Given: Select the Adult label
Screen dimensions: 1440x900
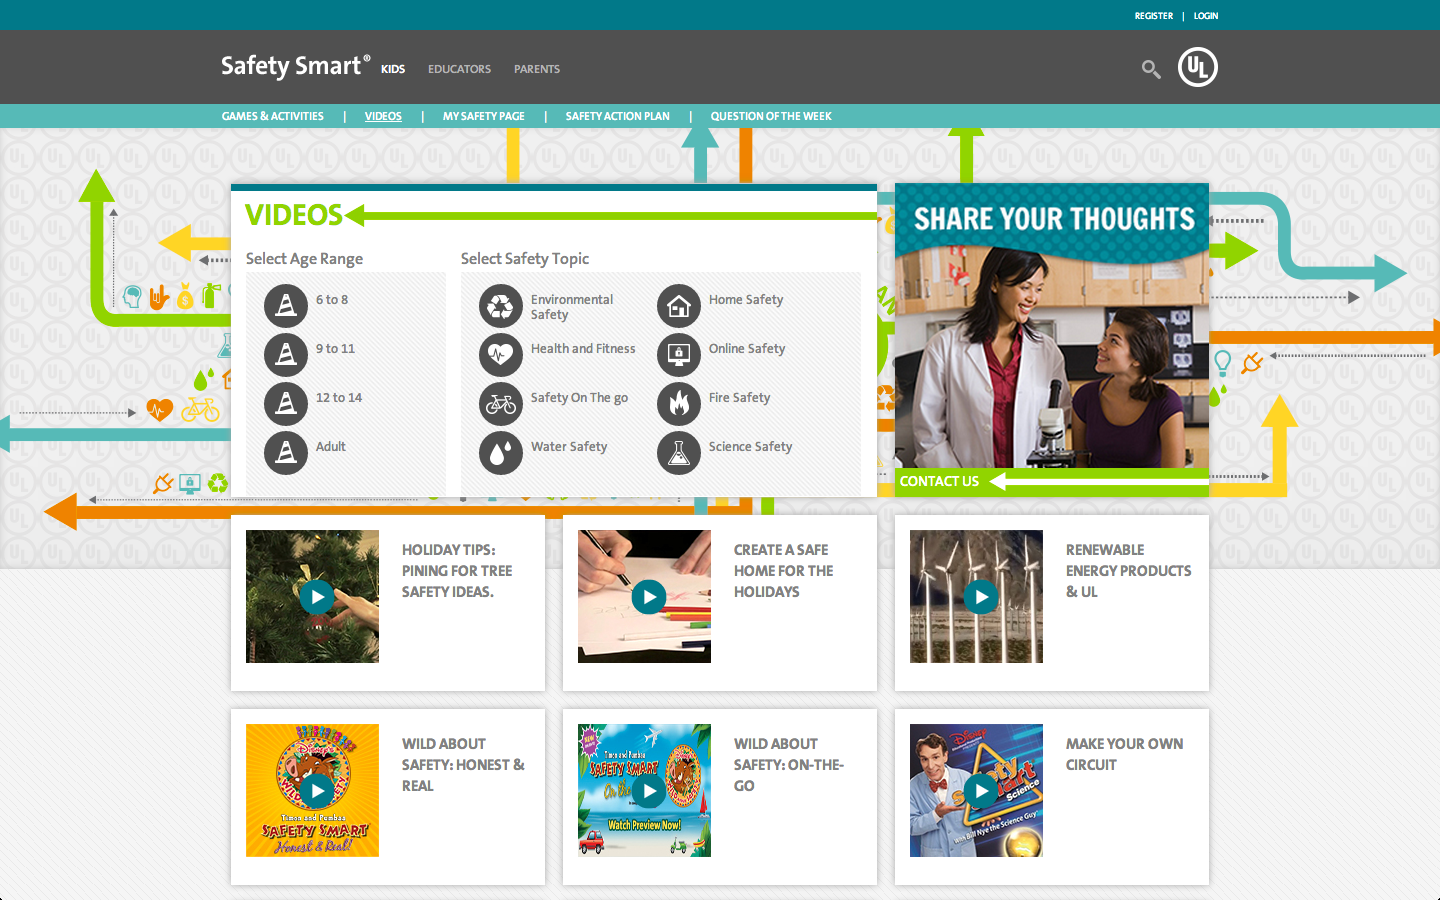Looking at the screenshot, I should pyautogui.click(x=331, y=446).
